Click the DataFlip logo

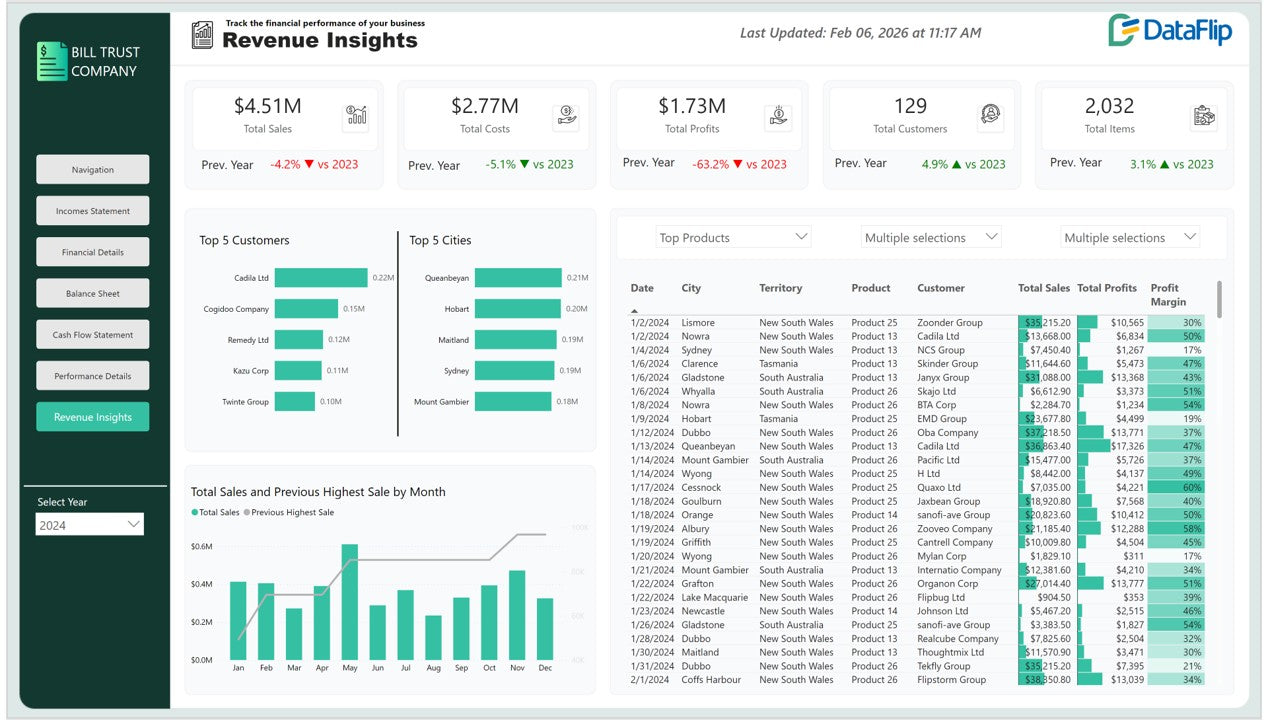point(1170,31)
